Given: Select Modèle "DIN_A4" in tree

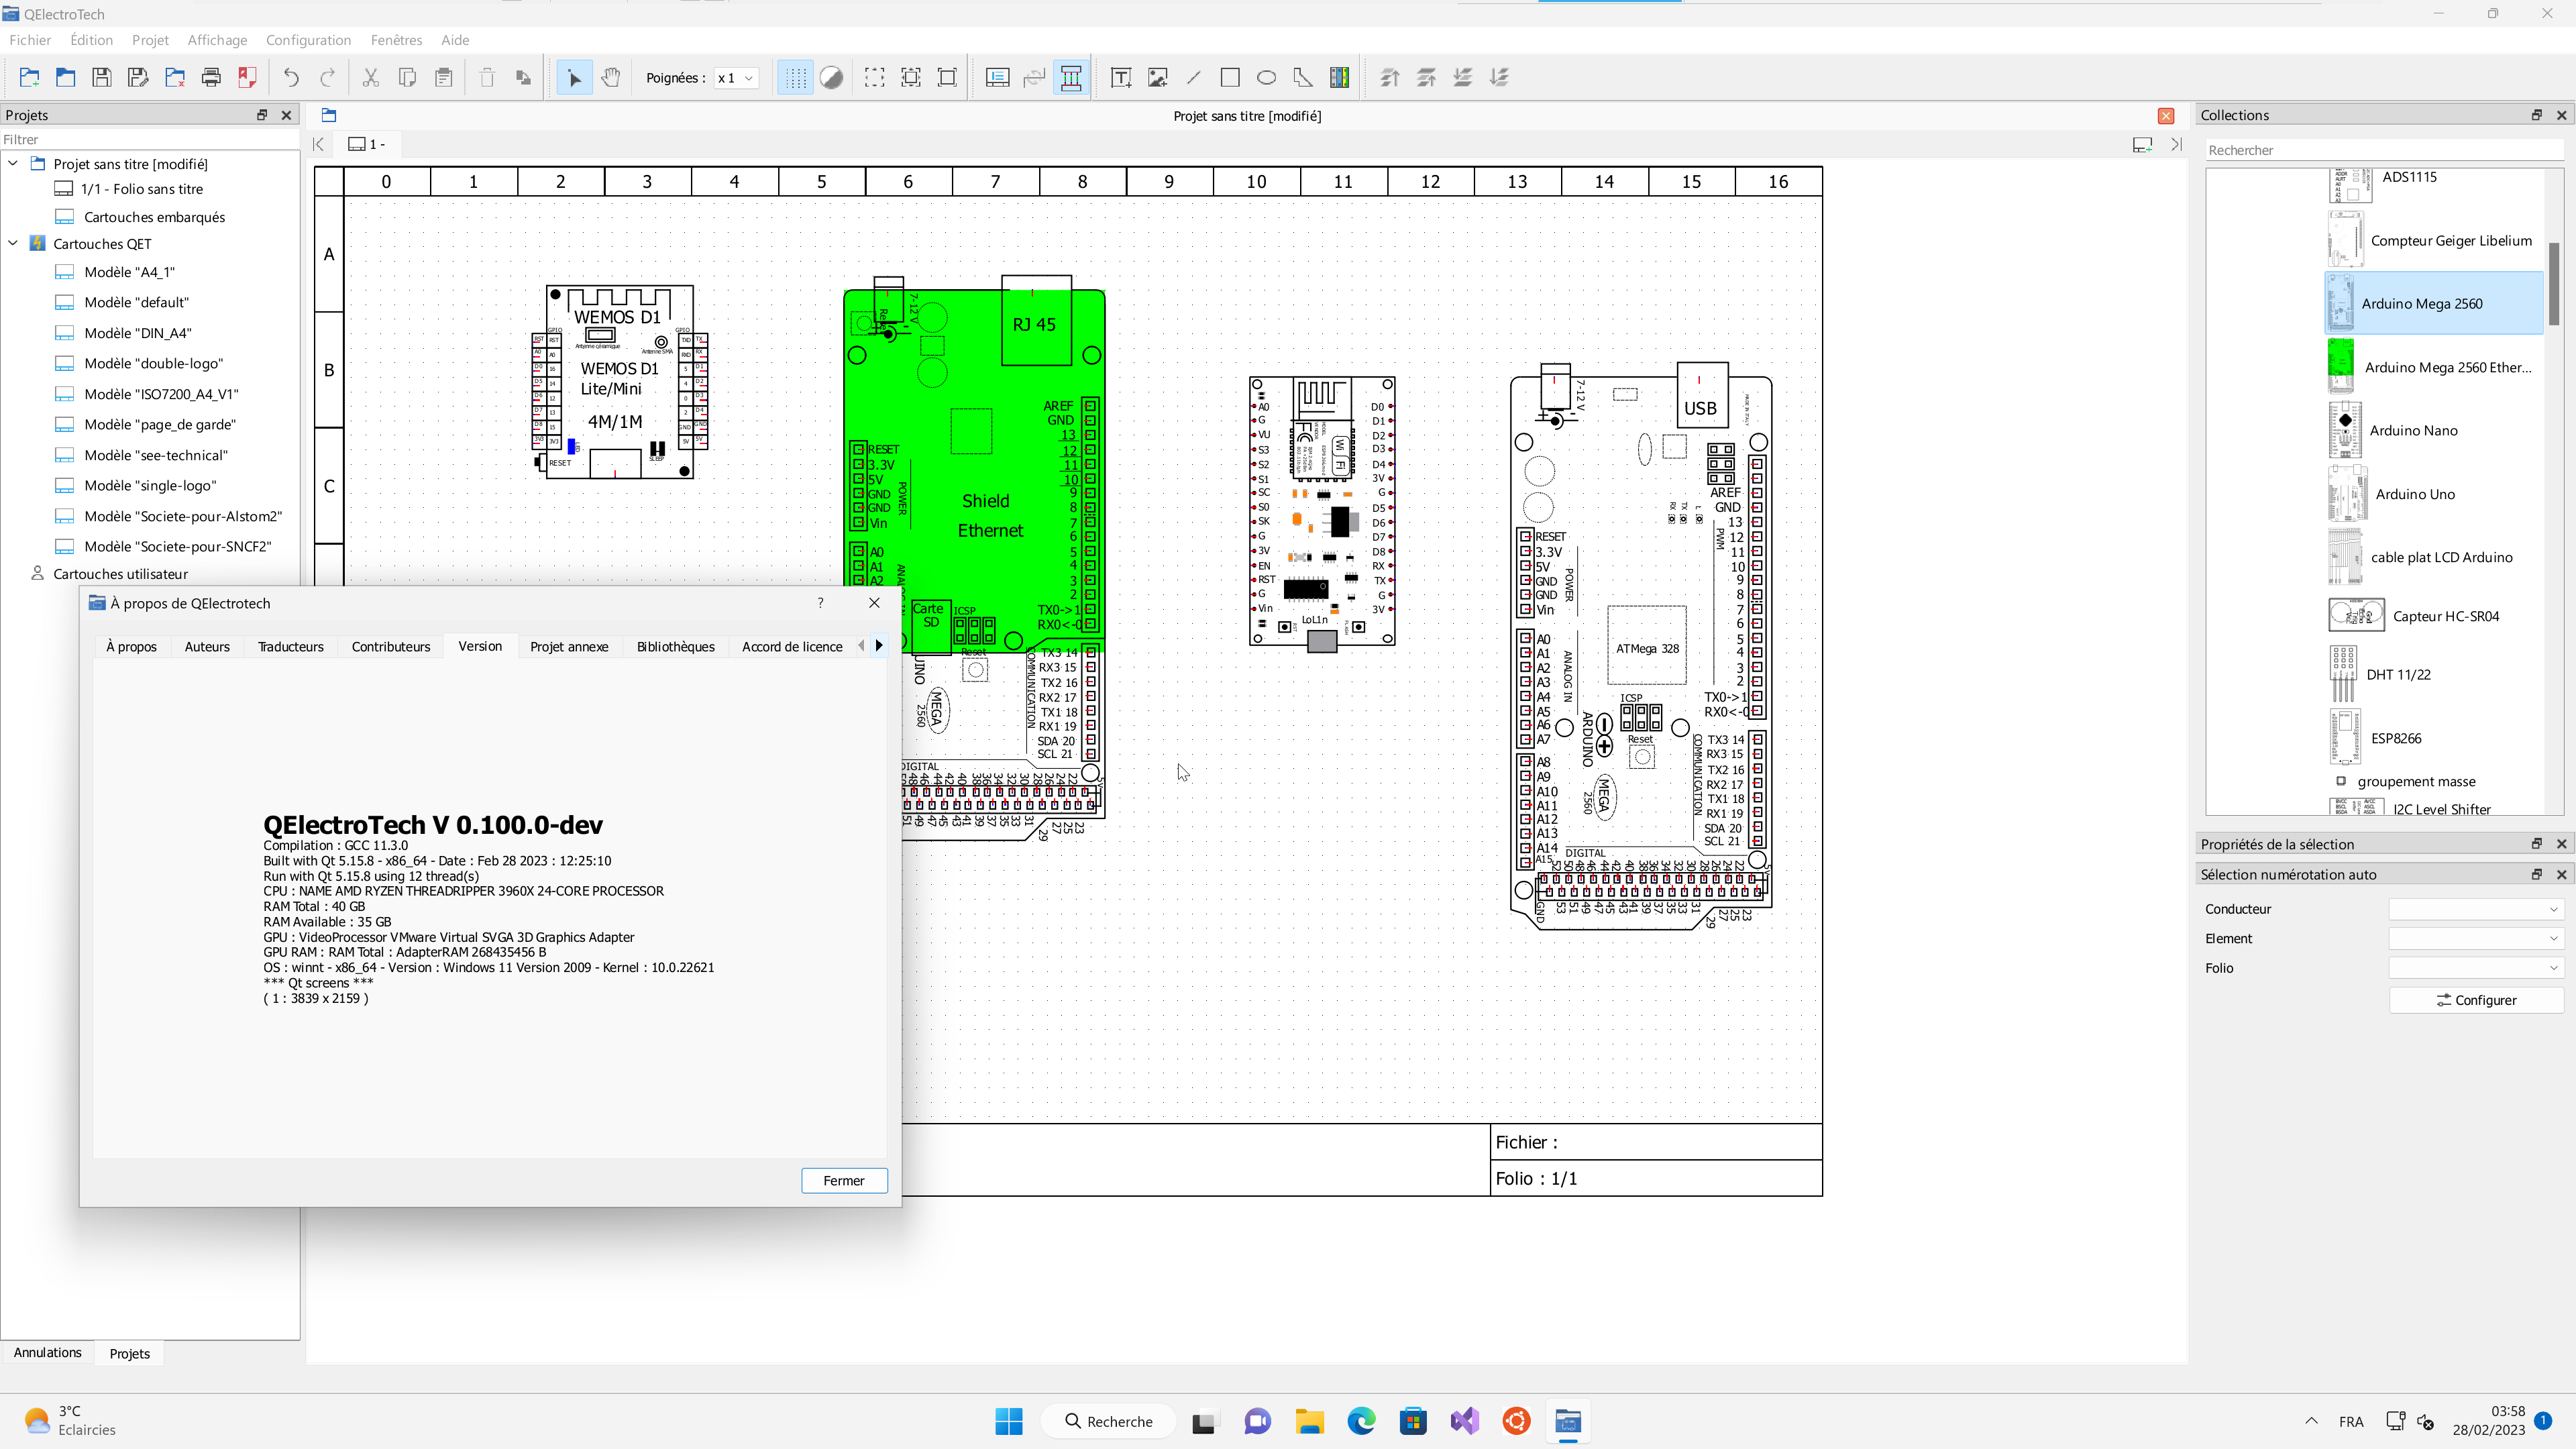Looking at the screenshot, I should coord(137,332).
